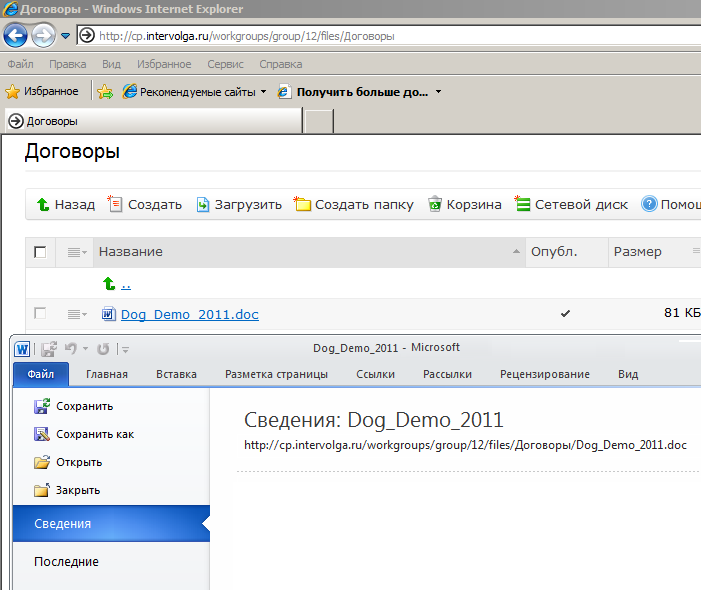Click the Название sort direction arrow
The width and height of the screenshot is (701, 590).
pyautogui.click(x=516, y=251)
